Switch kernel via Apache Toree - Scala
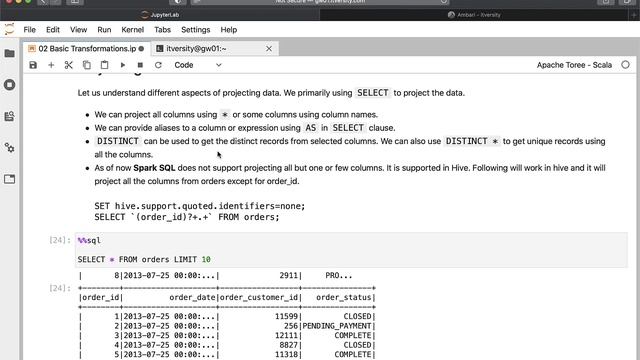The width and height of the screenshot is (640, 360). 574,65
